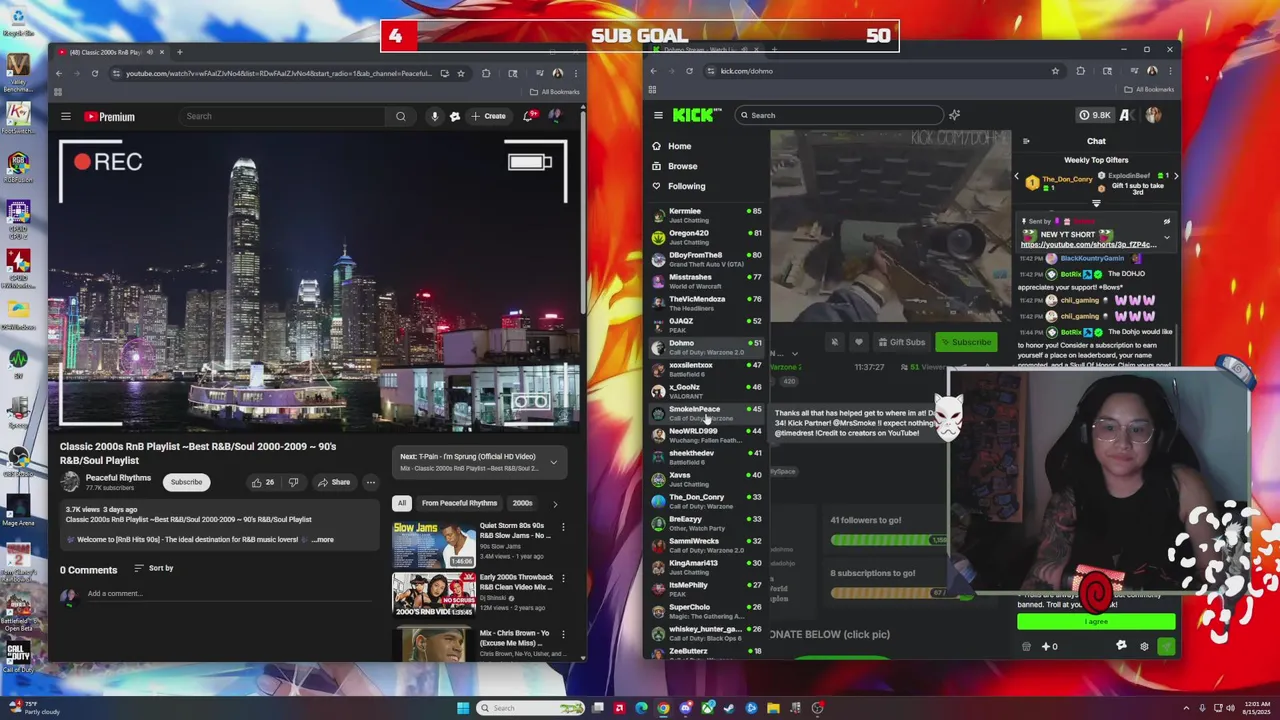This screenshot has width=1280, height=720.
Task: Click the YouTube search magnifier button
Action: pos(400,116)
